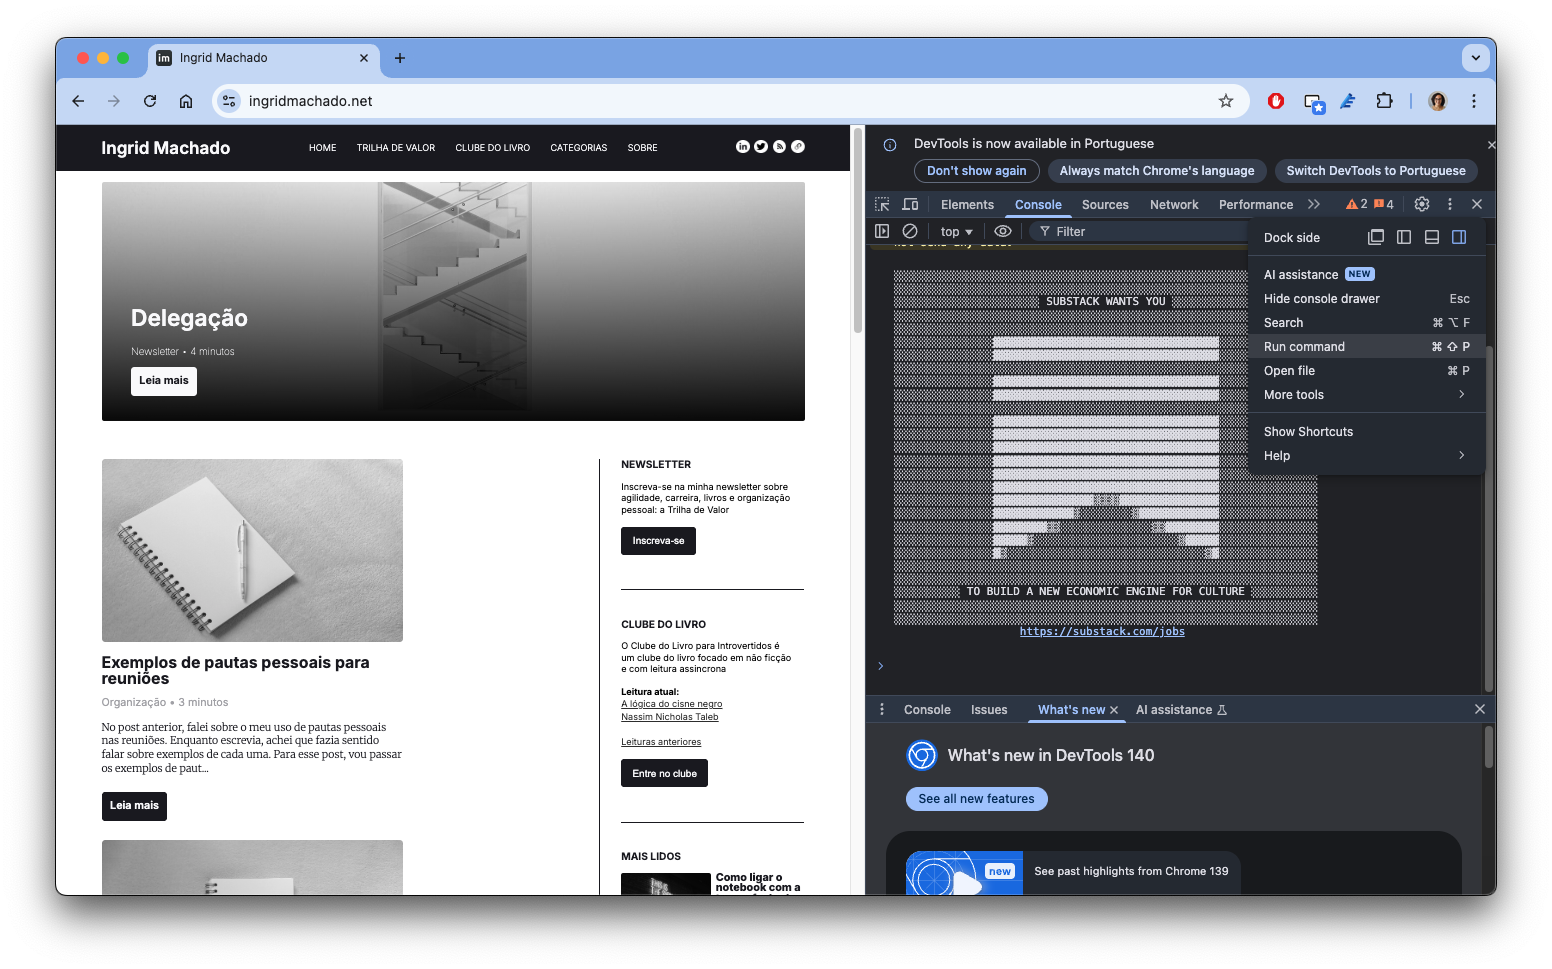Select the inspect element picker icon
Screen dimensions: 1552x969
tap(882, 204)
